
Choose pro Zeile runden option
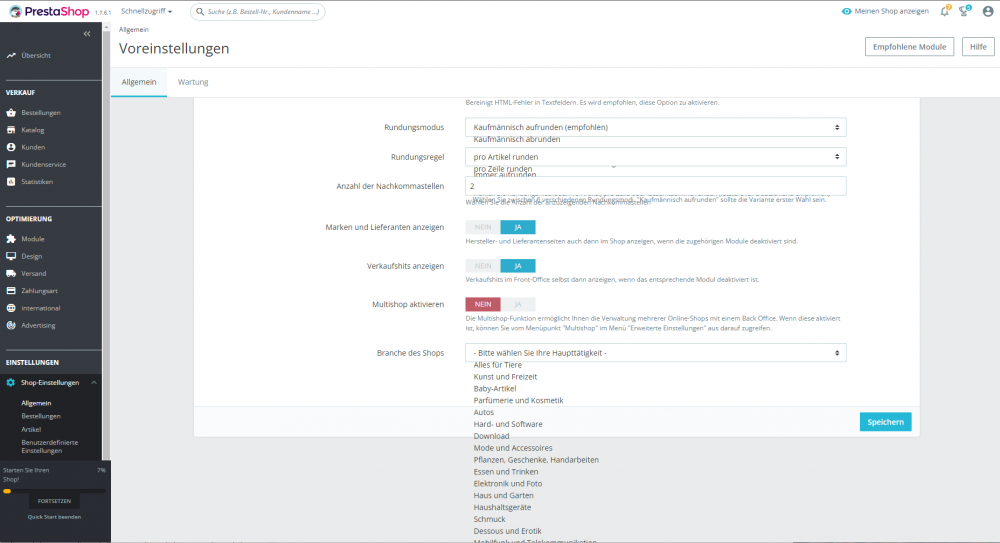click(x=503, y=169)
